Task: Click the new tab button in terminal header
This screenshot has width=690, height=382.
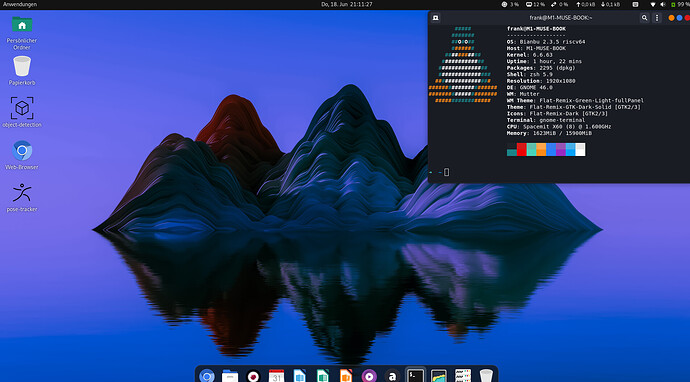Action: [x=436, y=18]
